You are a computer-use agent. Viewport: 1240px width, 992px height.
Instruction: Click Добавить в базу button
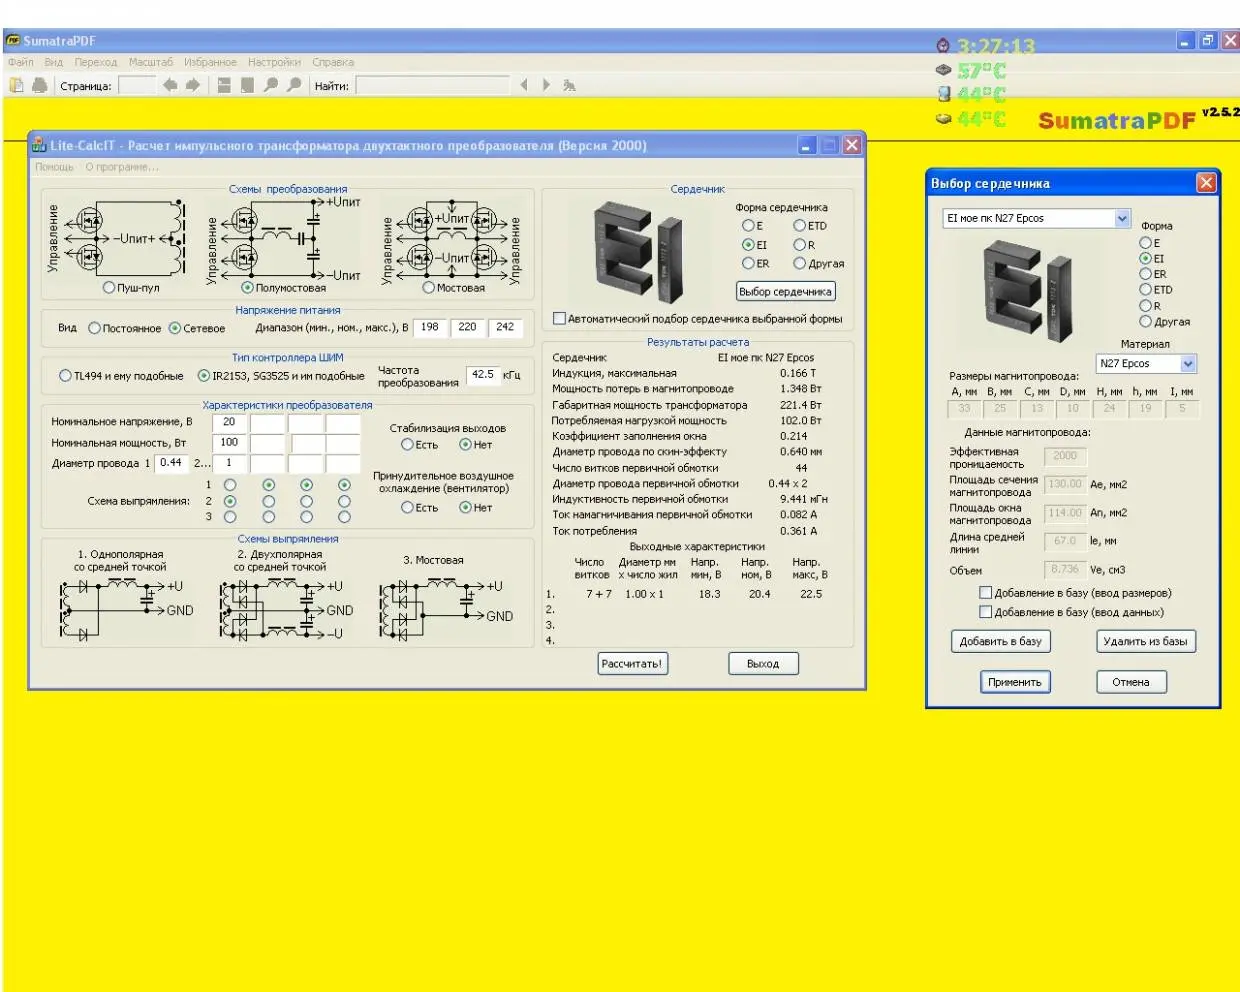(1000, 642)
